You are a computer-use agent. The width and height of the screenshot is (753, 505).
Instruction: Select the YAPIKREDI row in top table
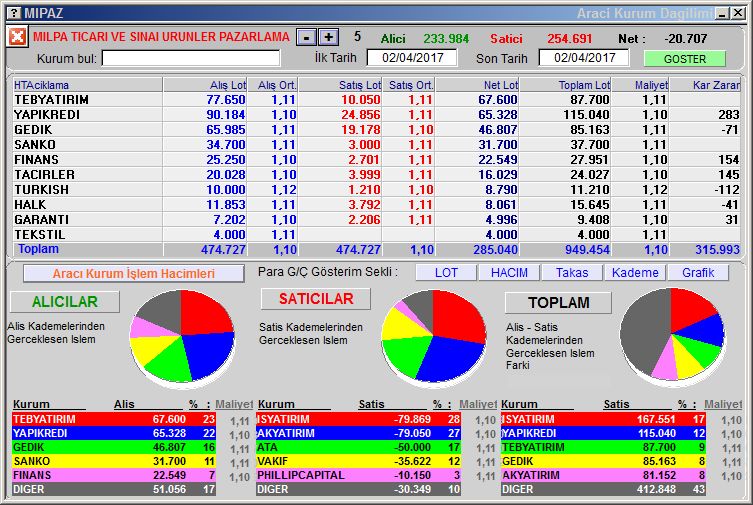click(x=376, y=115)
